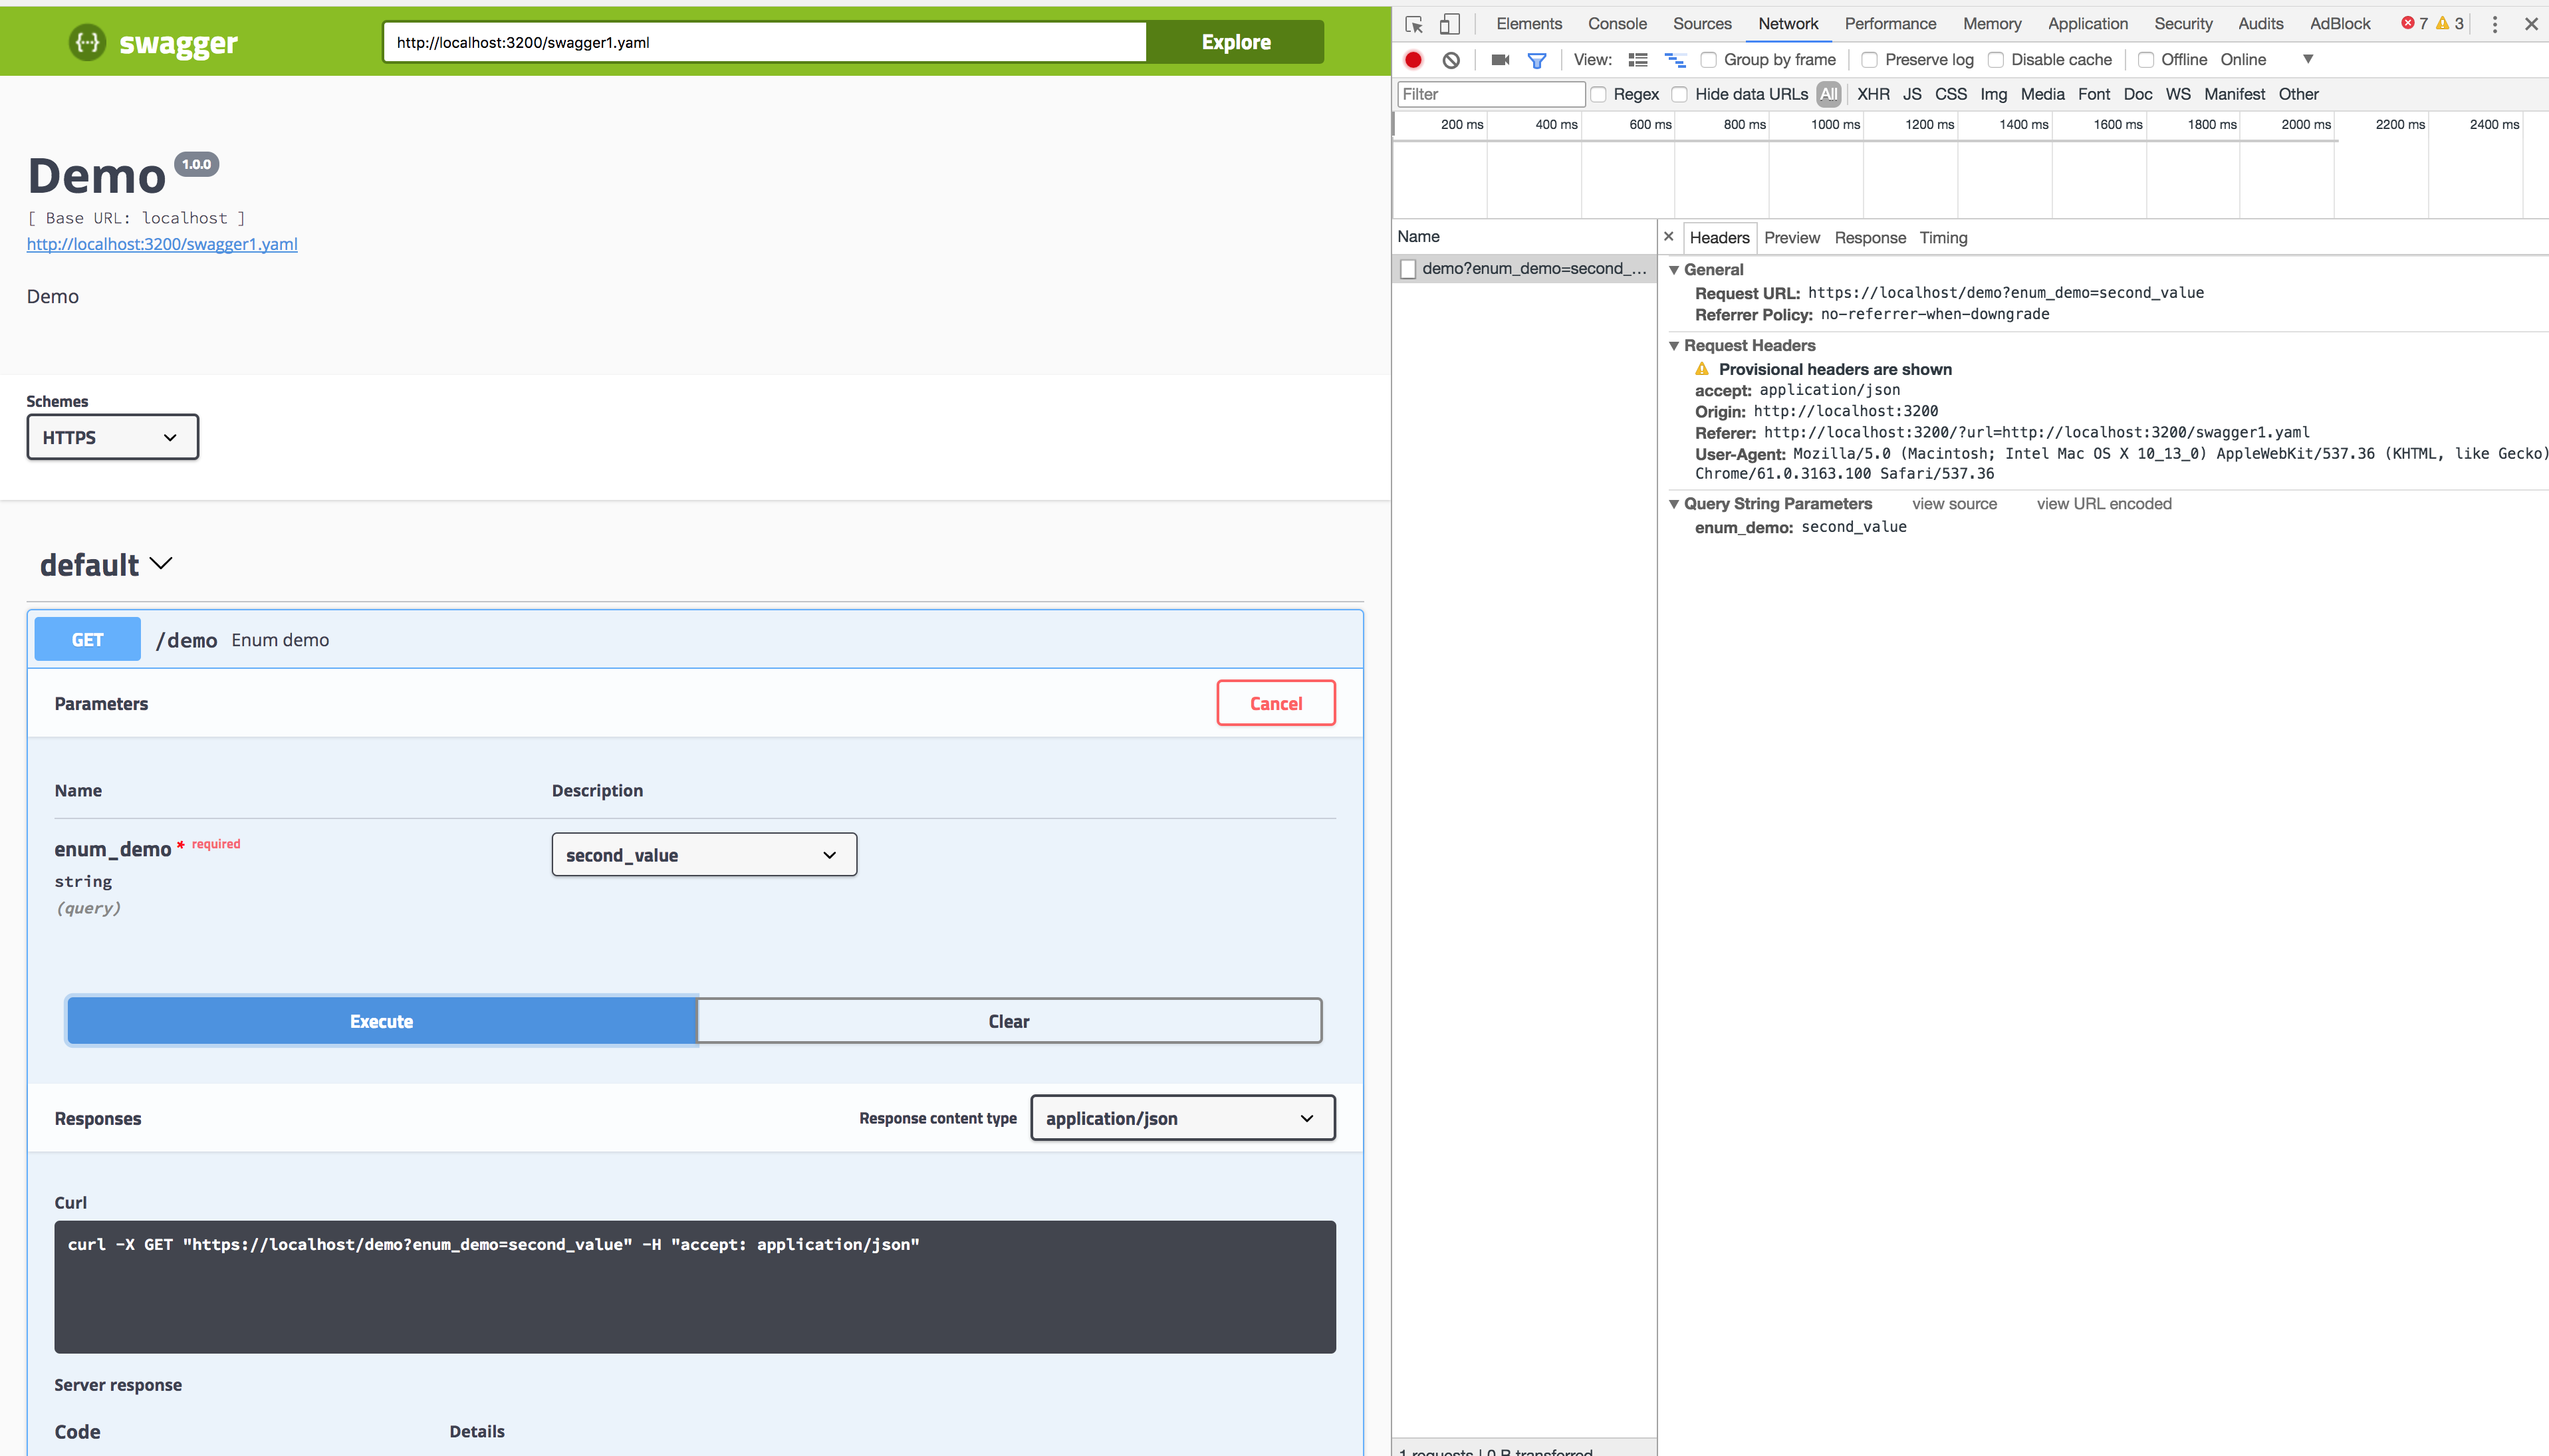Tick the Hide data URLs checkbox
Image resolution: width=2549 pixels, height=1456 pixels.
(1680, 94)
